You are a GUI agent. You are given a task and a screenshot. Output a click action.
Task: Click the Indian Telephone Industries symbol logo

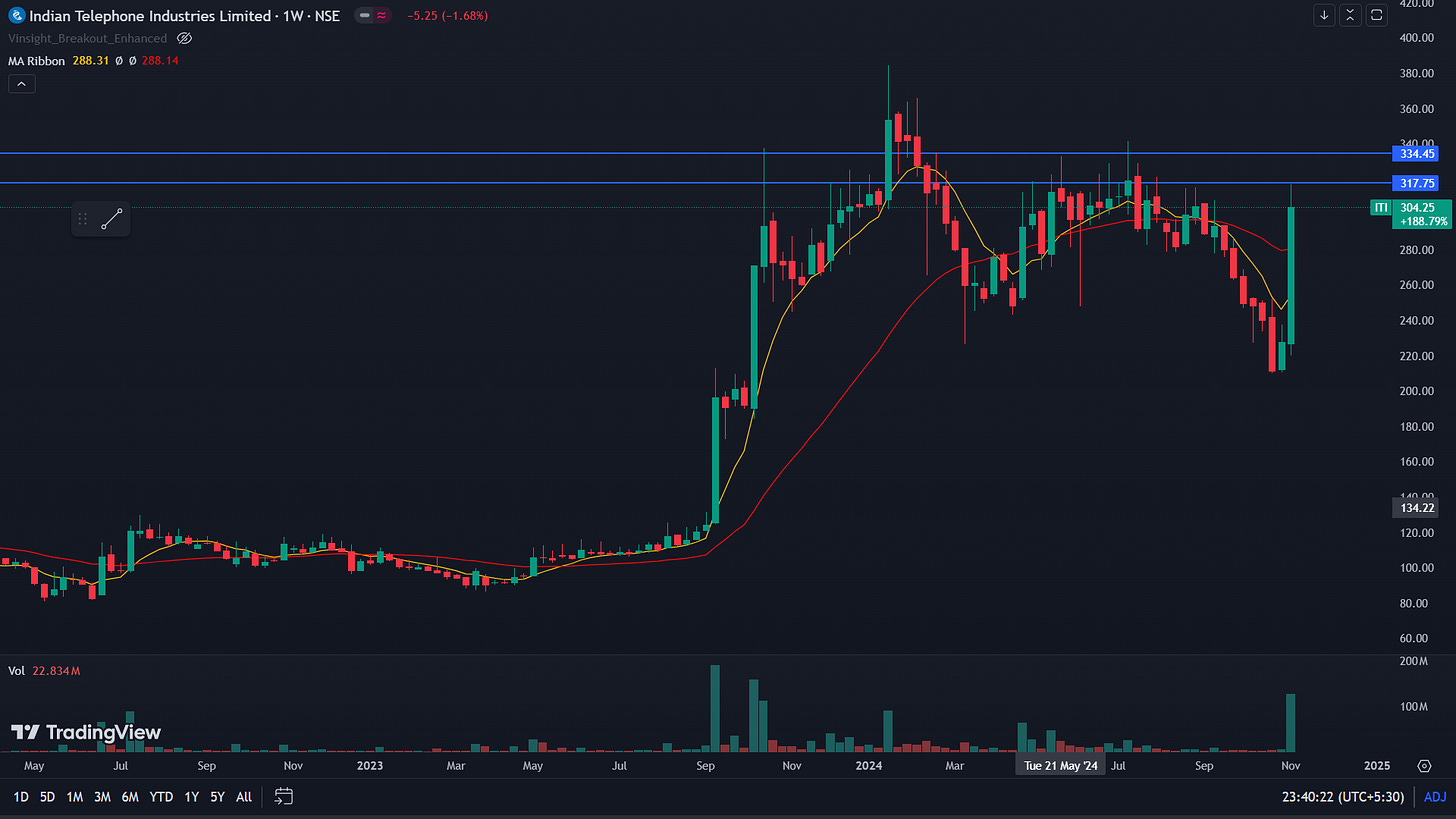(x=14, y=16)
